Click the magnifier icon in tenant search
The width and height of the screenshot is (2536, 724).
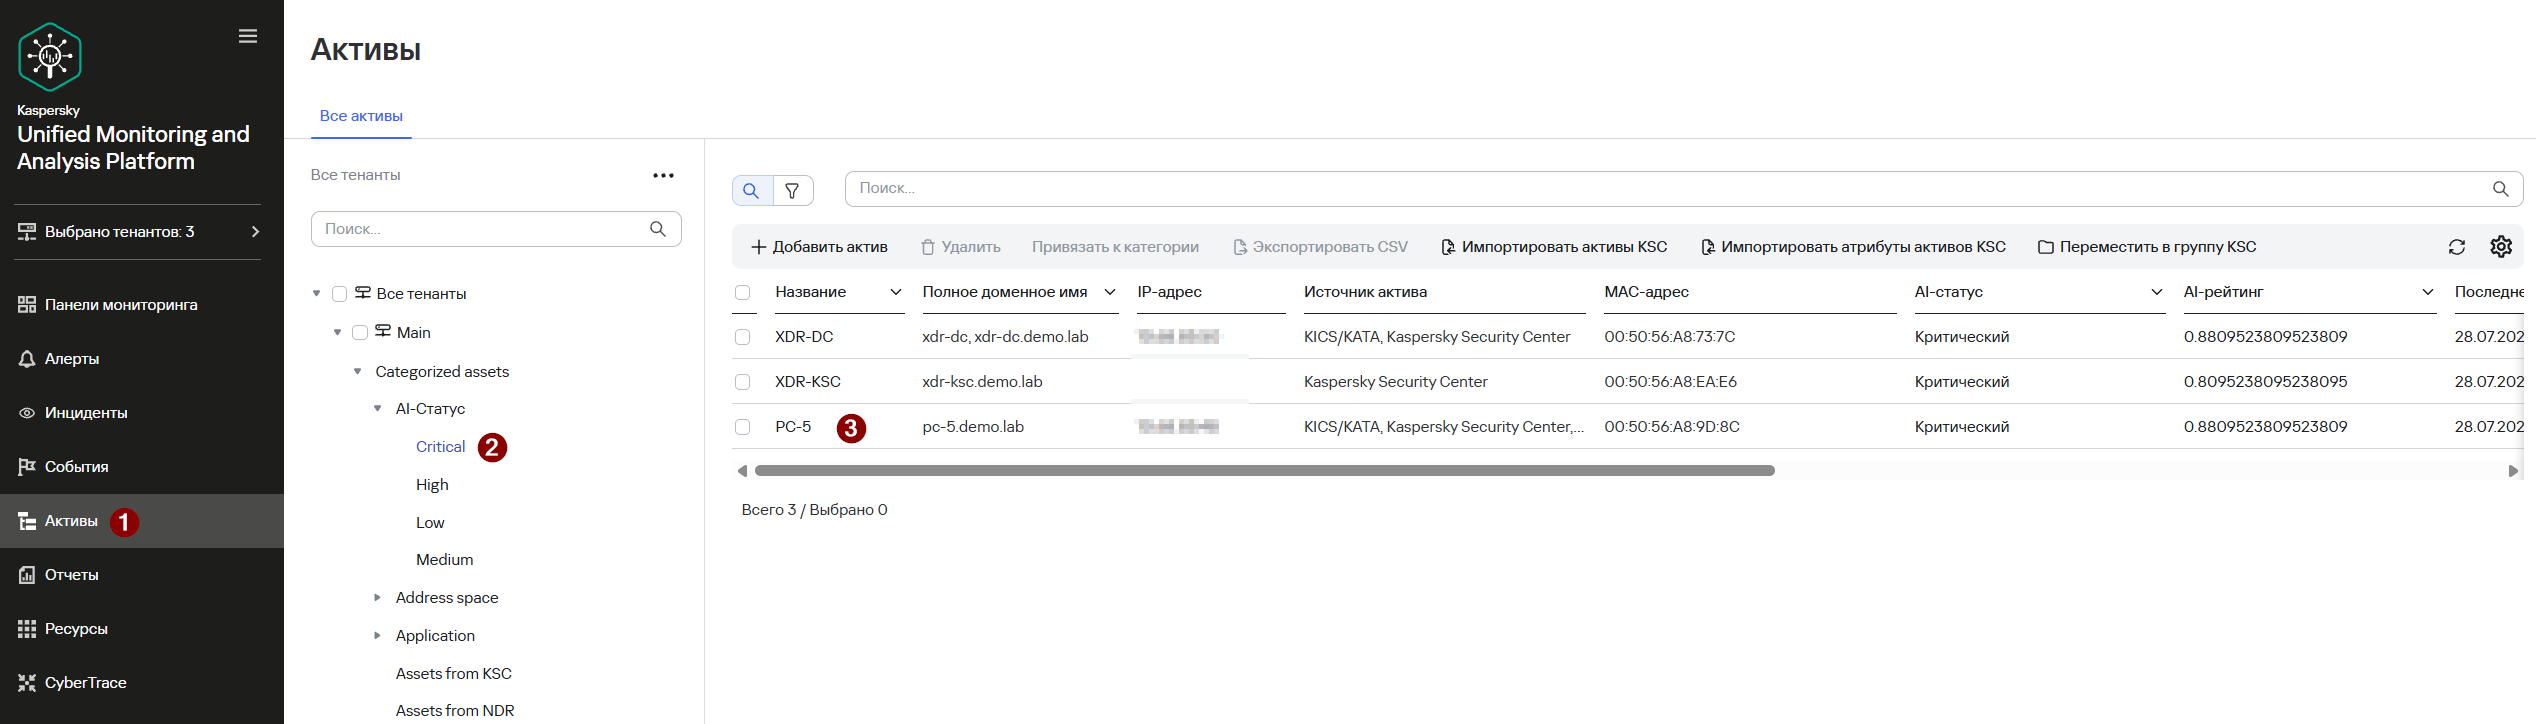658,229
